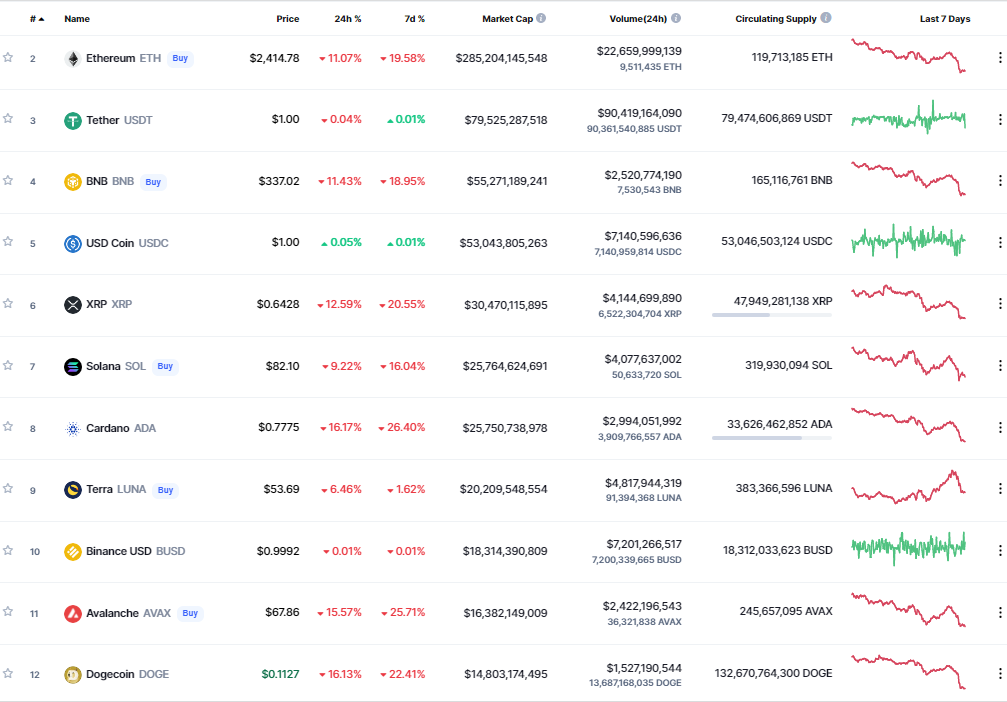The width and height of the screenshot is (1007, 702).
Task: Add BNB to watchlist star
Action: point(8,180)
